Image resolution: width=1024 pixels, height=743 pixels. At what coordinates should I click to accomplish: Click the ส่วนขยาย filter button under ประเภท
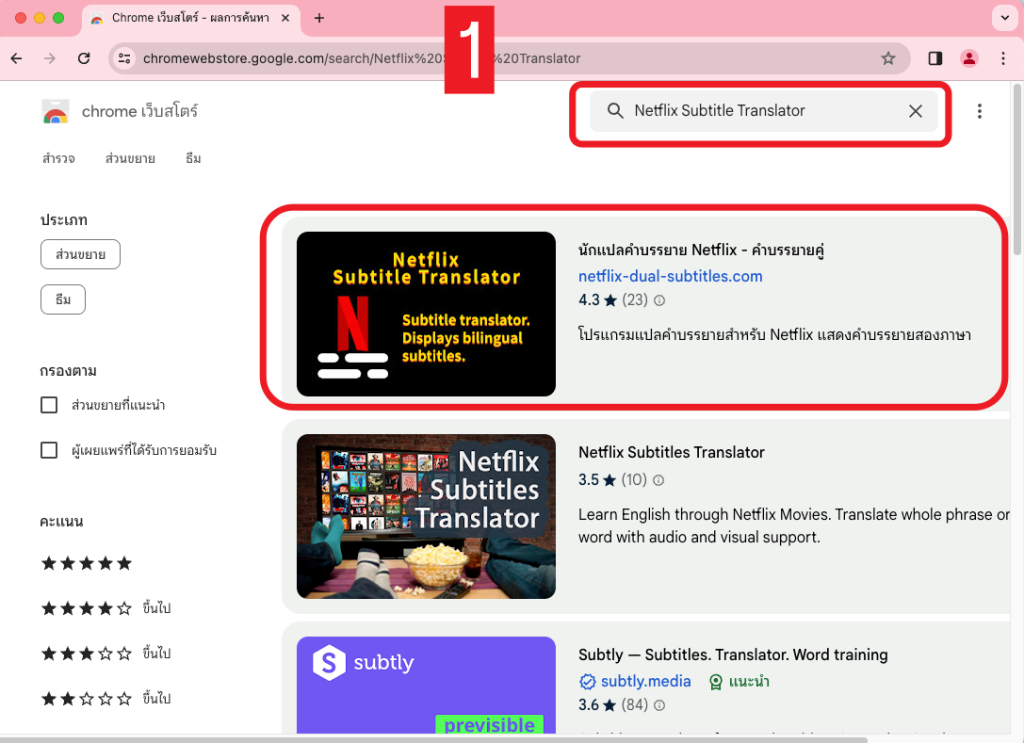tap(80, 254)
